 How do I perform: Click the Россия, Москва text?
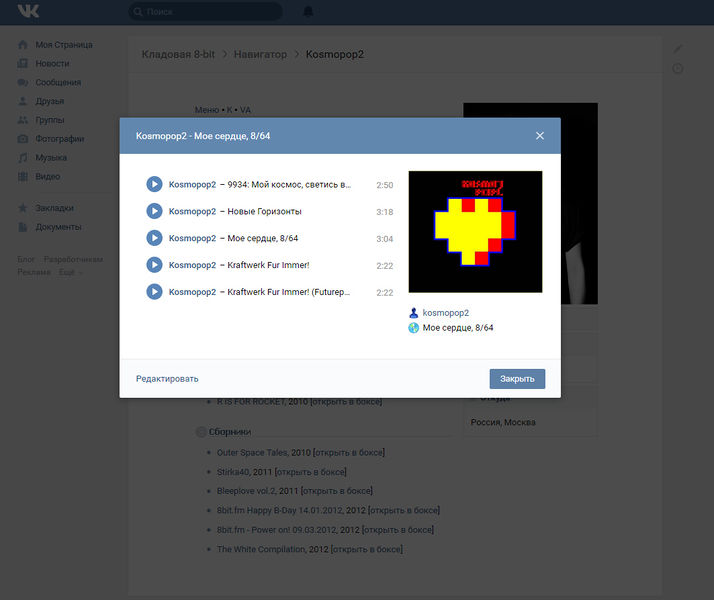[x=503, y=422]
